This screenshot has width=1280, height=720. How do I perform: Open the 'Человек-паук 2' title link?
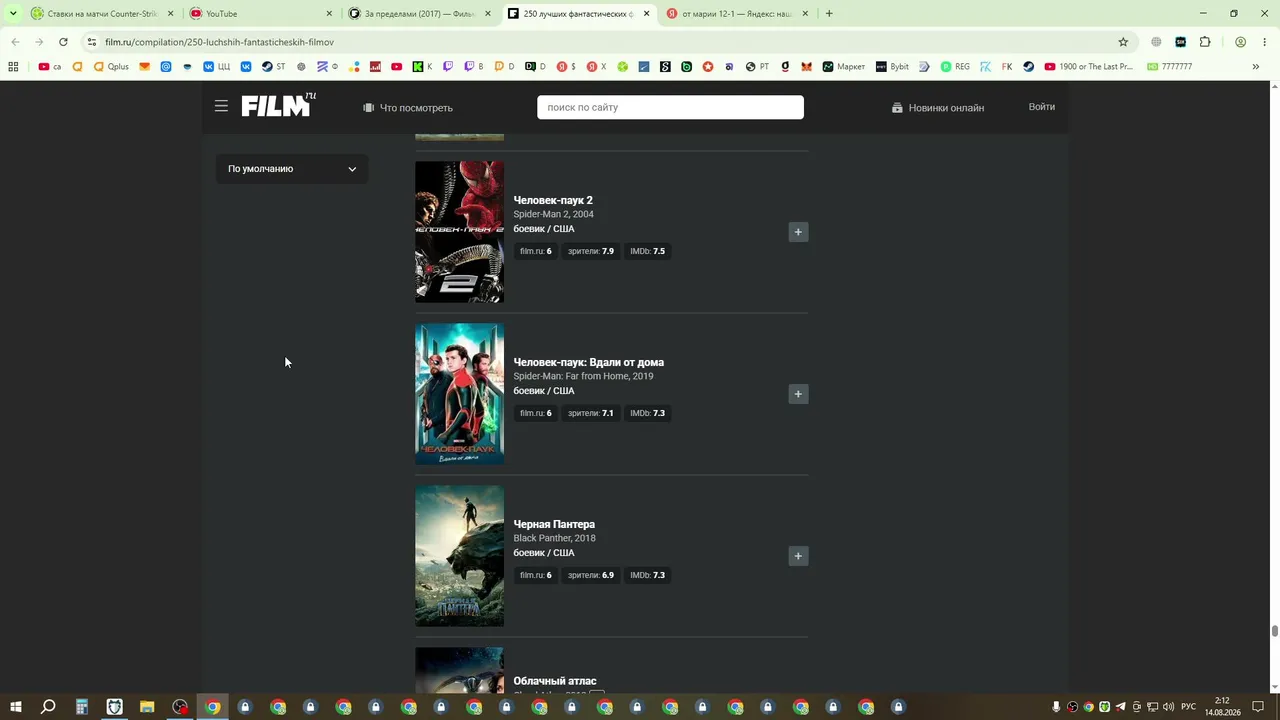(553, 200)
